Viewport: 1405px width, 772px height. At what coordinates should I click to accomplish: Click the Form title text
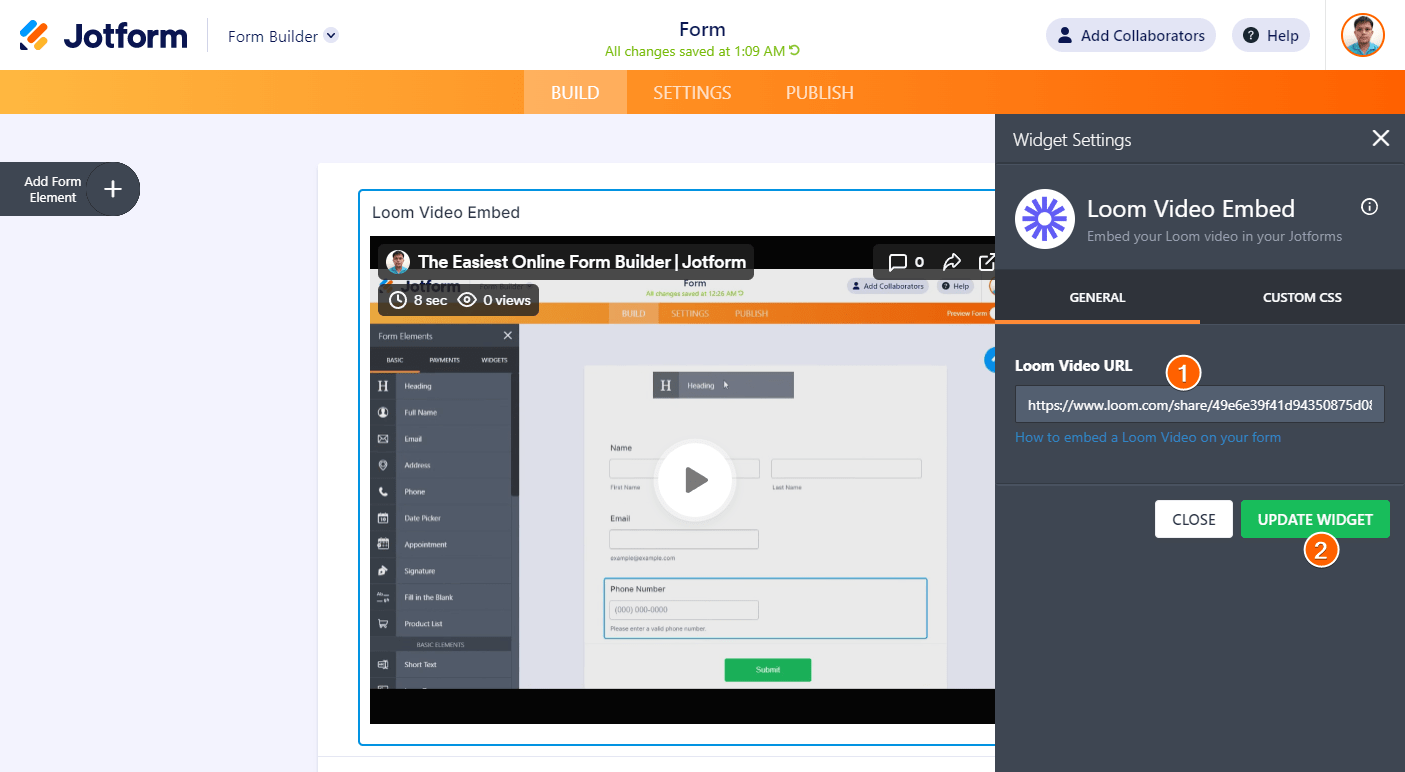702,29
